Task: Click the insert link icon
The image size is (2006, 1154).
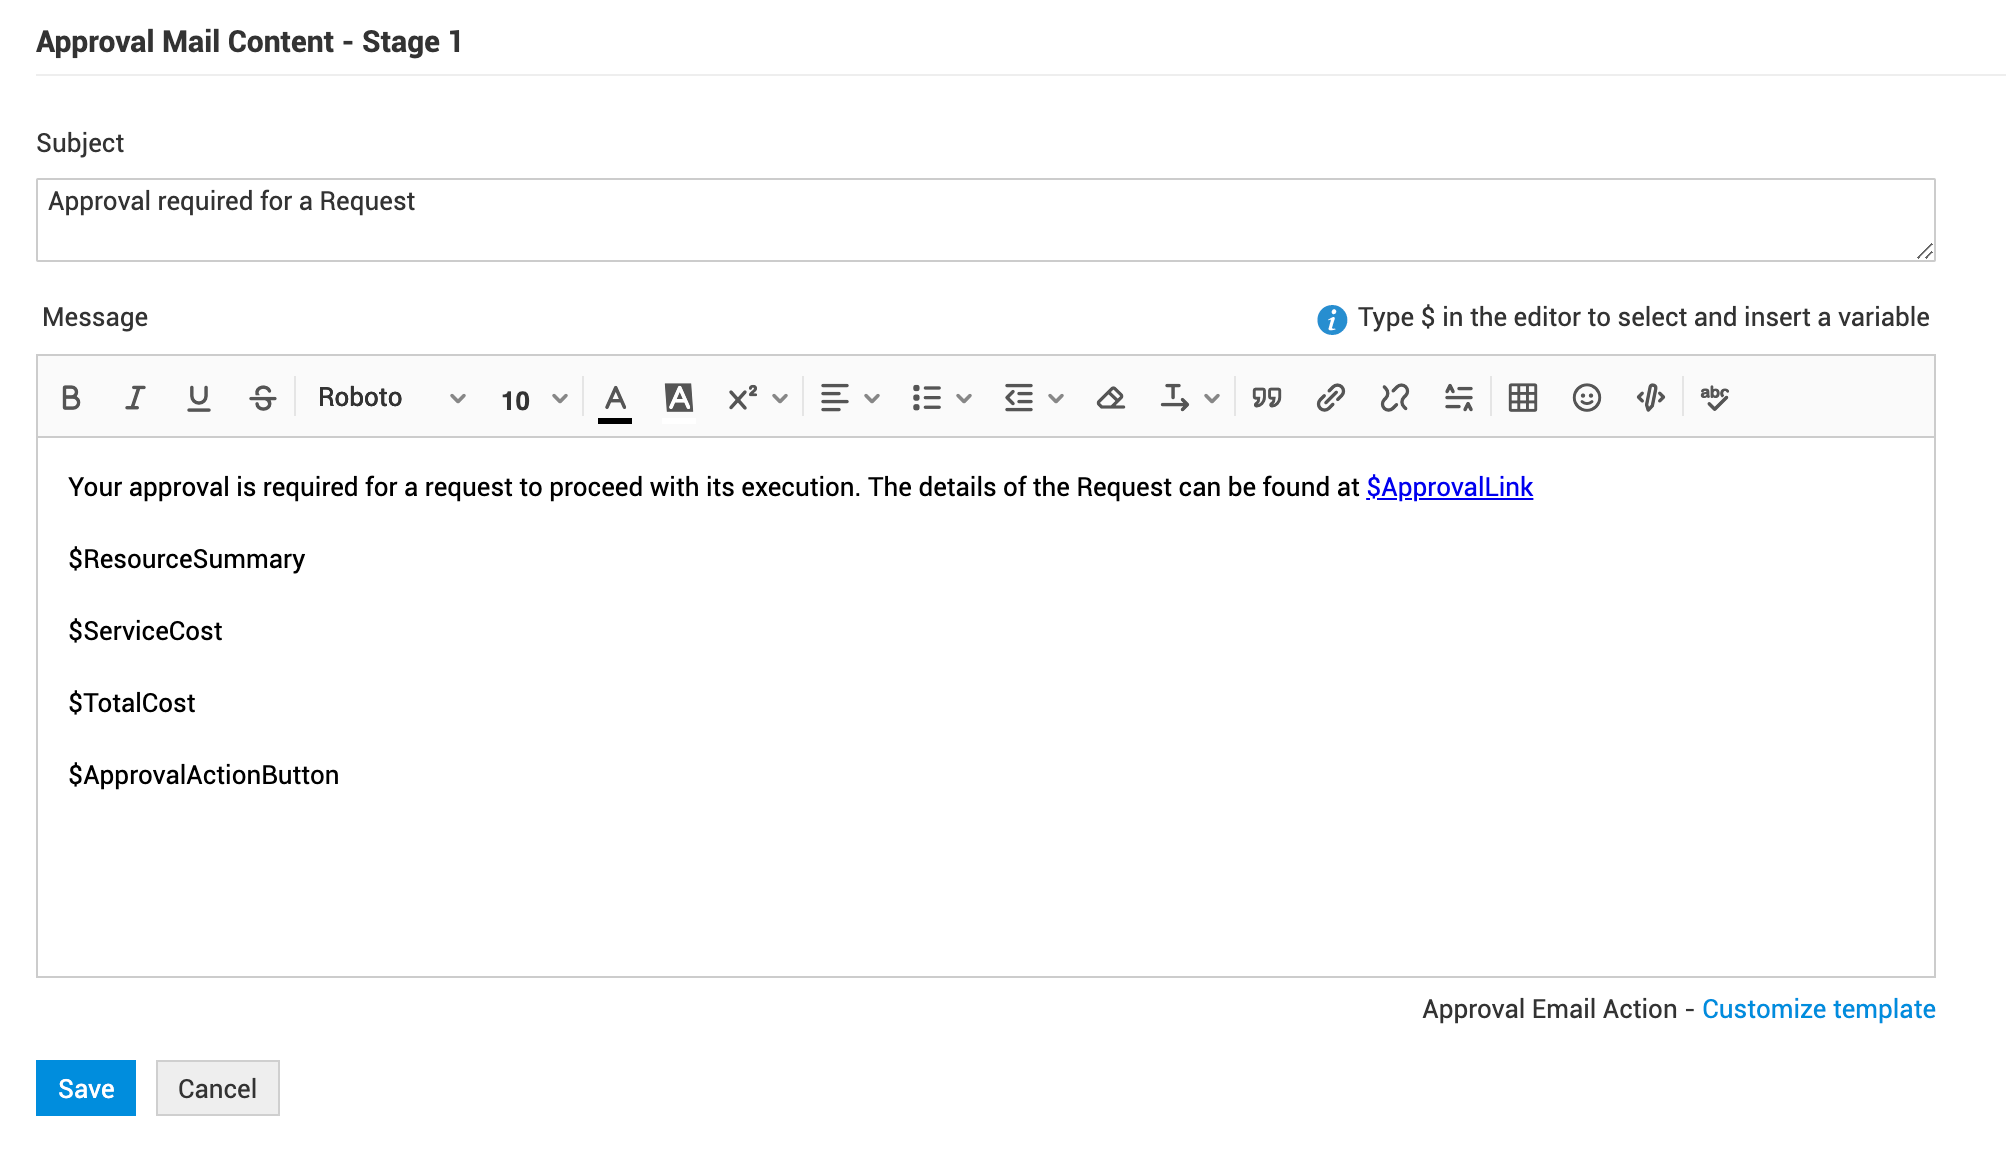Action: point(1330,398)
